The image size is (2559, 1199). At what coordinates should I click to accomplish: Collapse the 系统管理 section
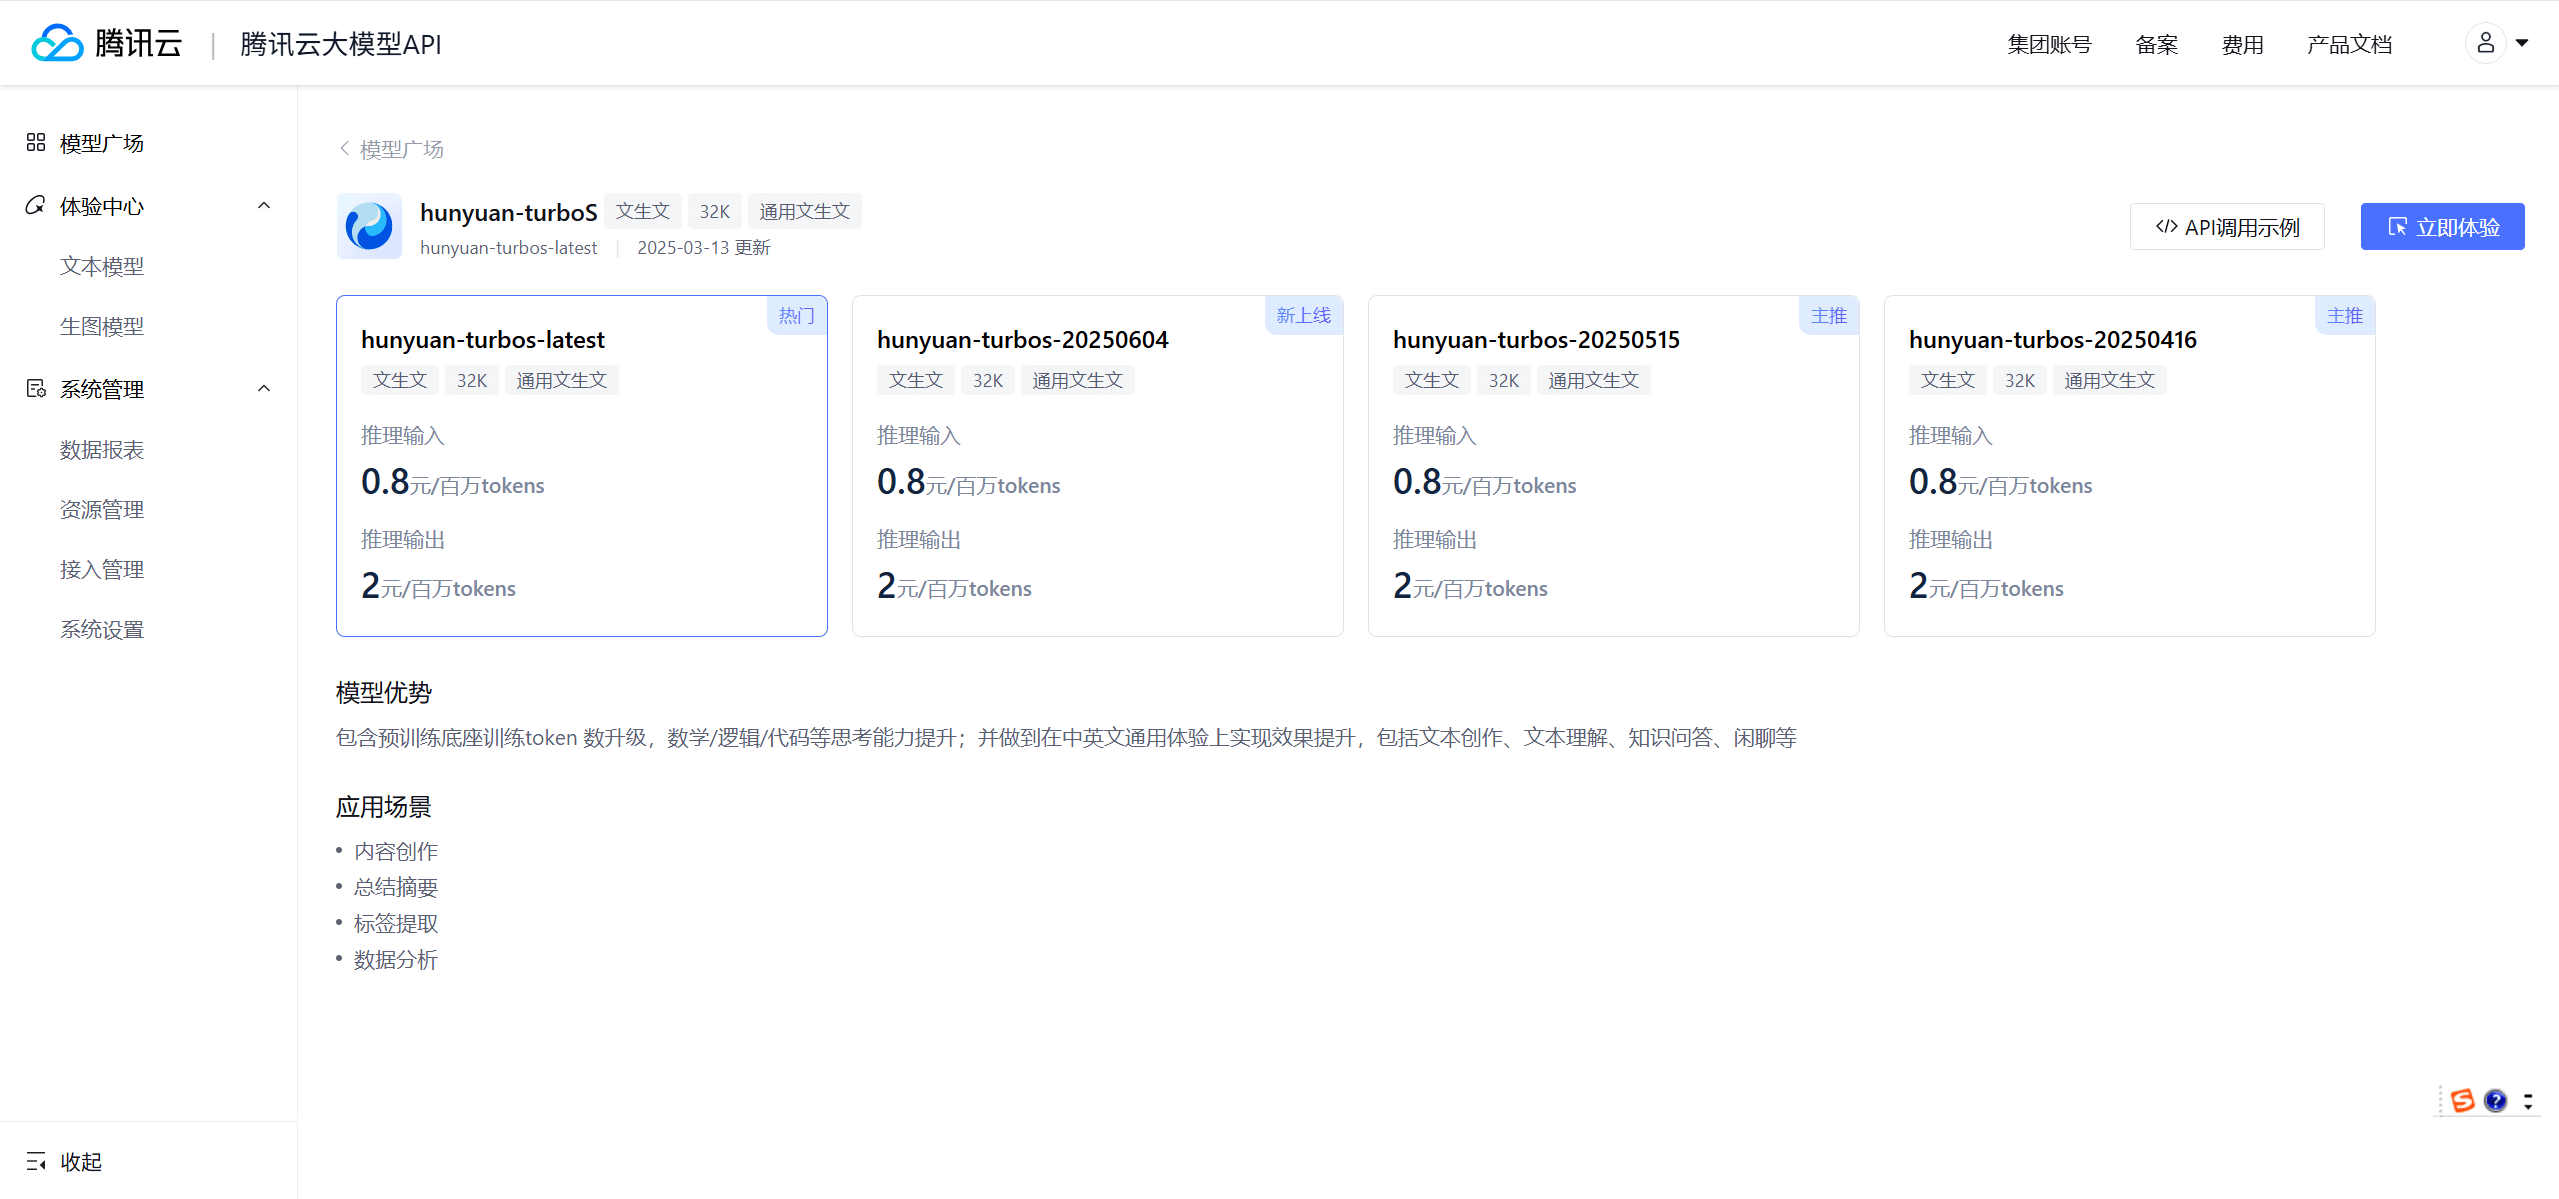[x=264, y=388]
